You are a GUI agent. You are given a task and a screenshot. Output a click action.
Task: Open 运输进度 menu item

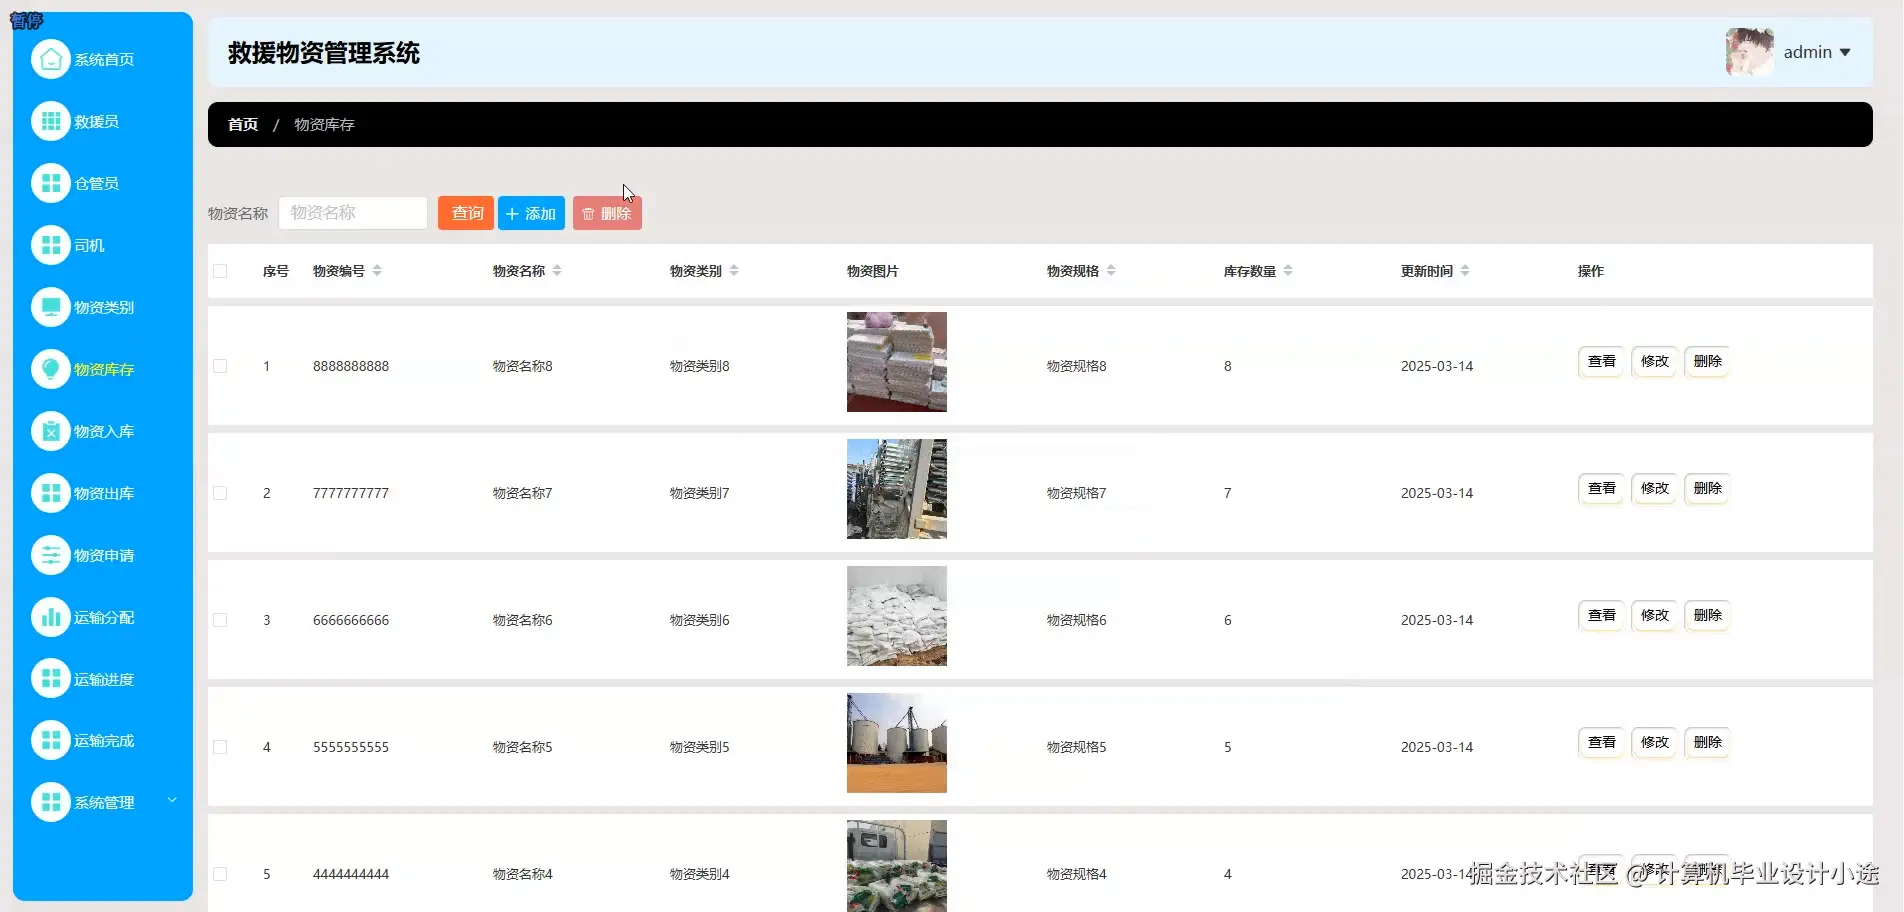(x=103, y=678)
